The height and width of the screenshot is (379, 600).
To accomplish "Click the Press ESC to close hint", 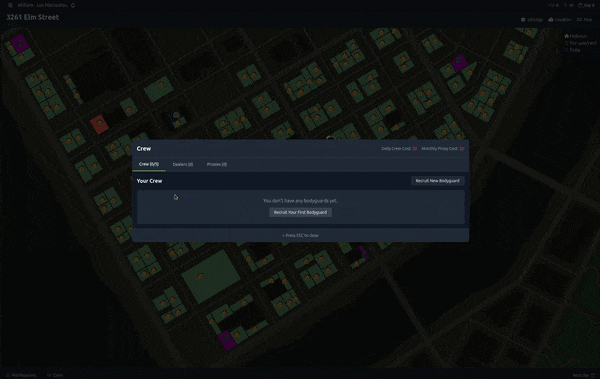I will (300, 235).
